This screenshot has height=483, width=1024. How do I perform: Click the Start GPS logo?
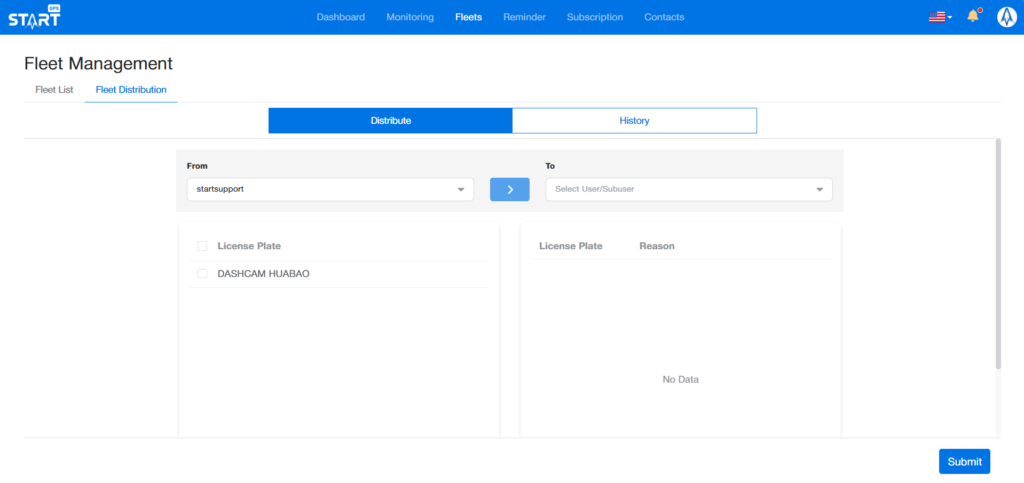34,17
